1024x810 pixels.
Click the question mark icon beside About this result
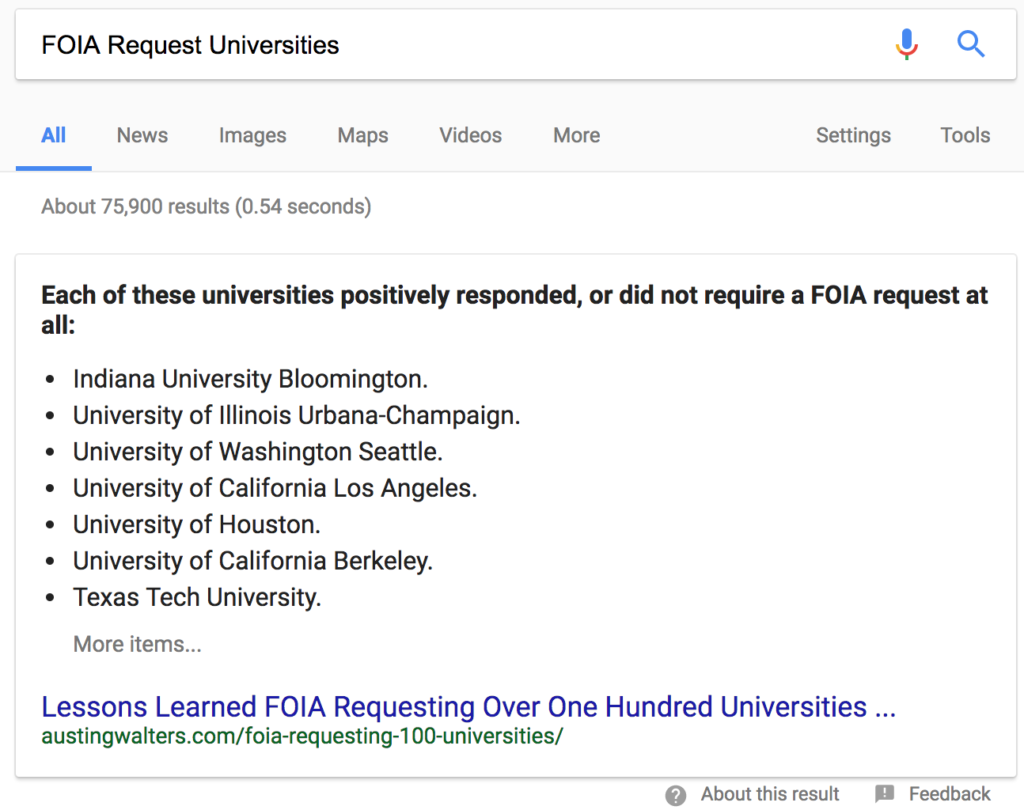[x=675, y=795]
